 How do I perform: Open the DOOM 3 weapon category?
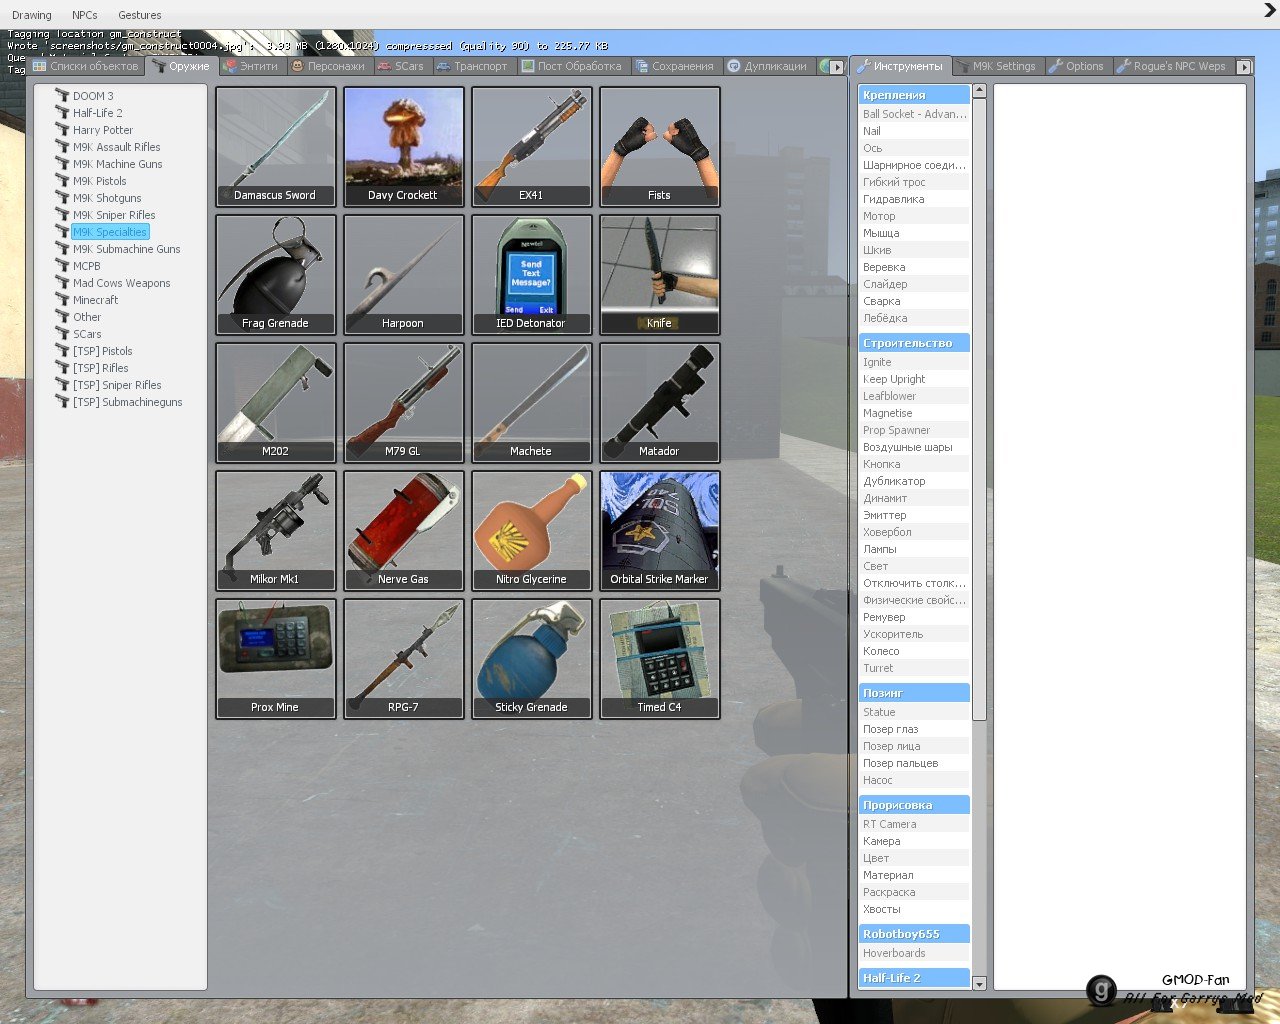click(93, 96)
